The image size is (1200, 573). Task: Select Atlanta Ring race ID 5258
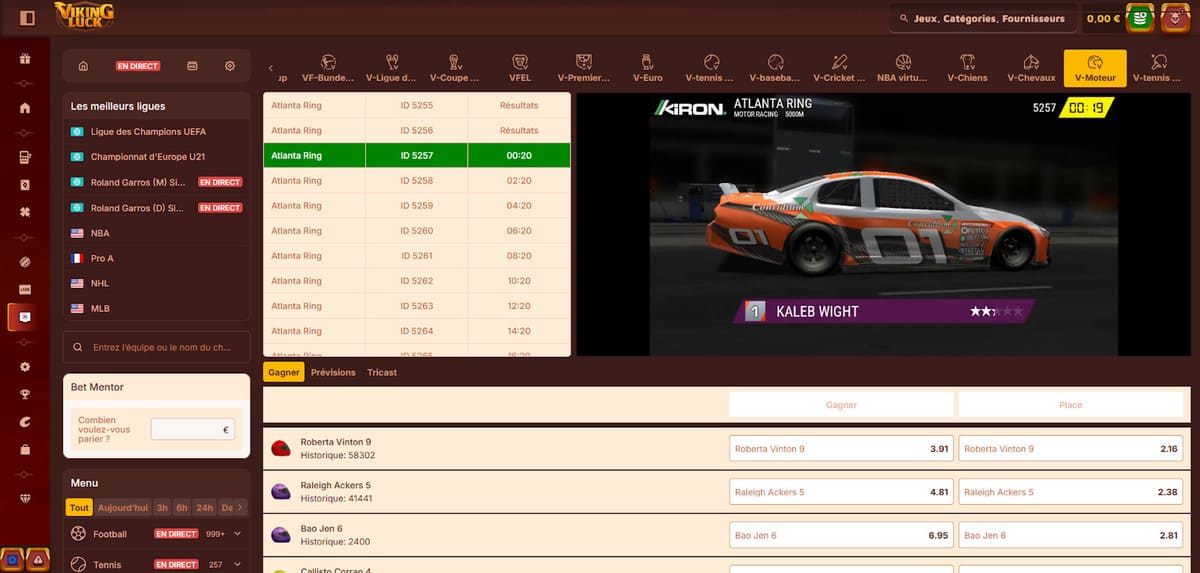pyautogui.click(x=417, y=181)
